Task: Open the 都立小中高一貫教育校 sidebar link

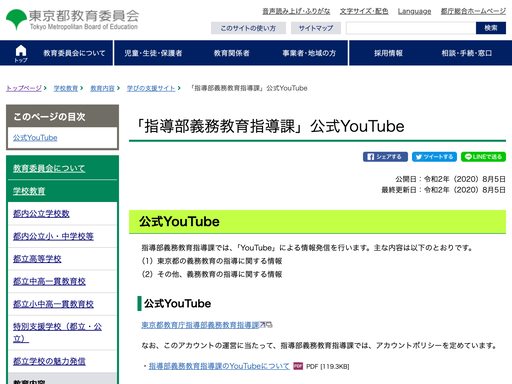Action: 53,304
